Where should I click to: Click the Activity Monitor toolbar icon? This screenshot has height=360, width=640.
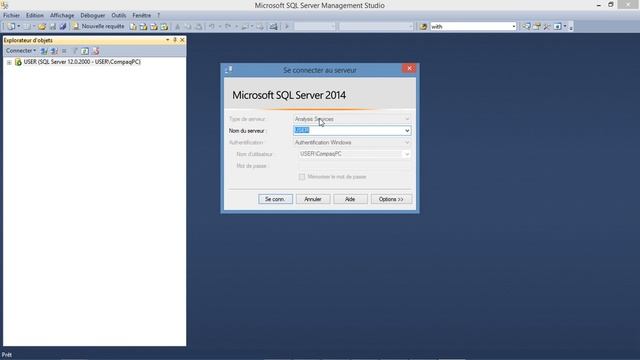273,27
